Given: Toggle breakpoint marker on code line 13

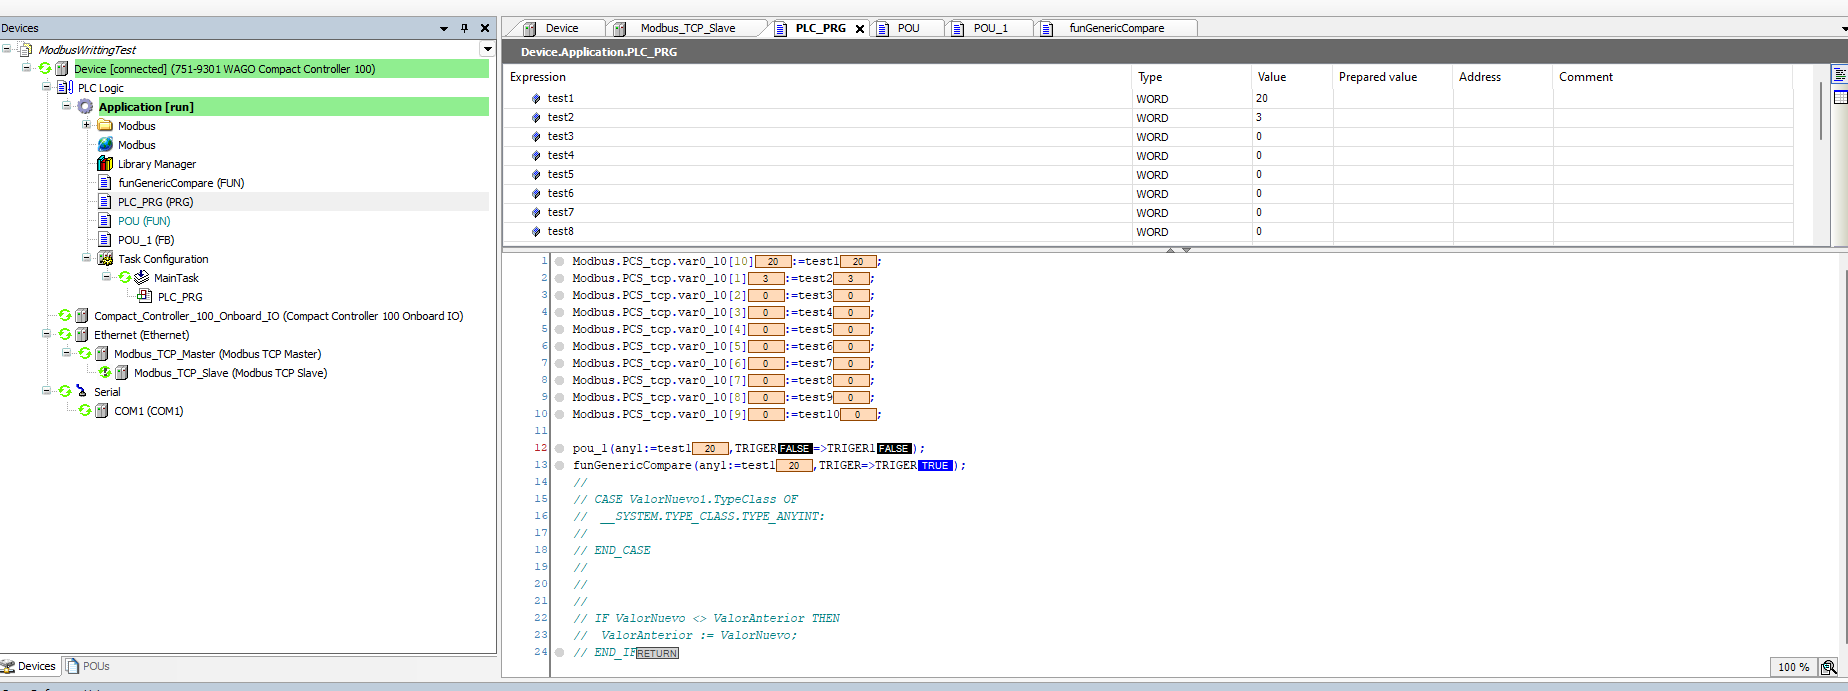Looking at the screenshot, I should [x=560, y=466].
